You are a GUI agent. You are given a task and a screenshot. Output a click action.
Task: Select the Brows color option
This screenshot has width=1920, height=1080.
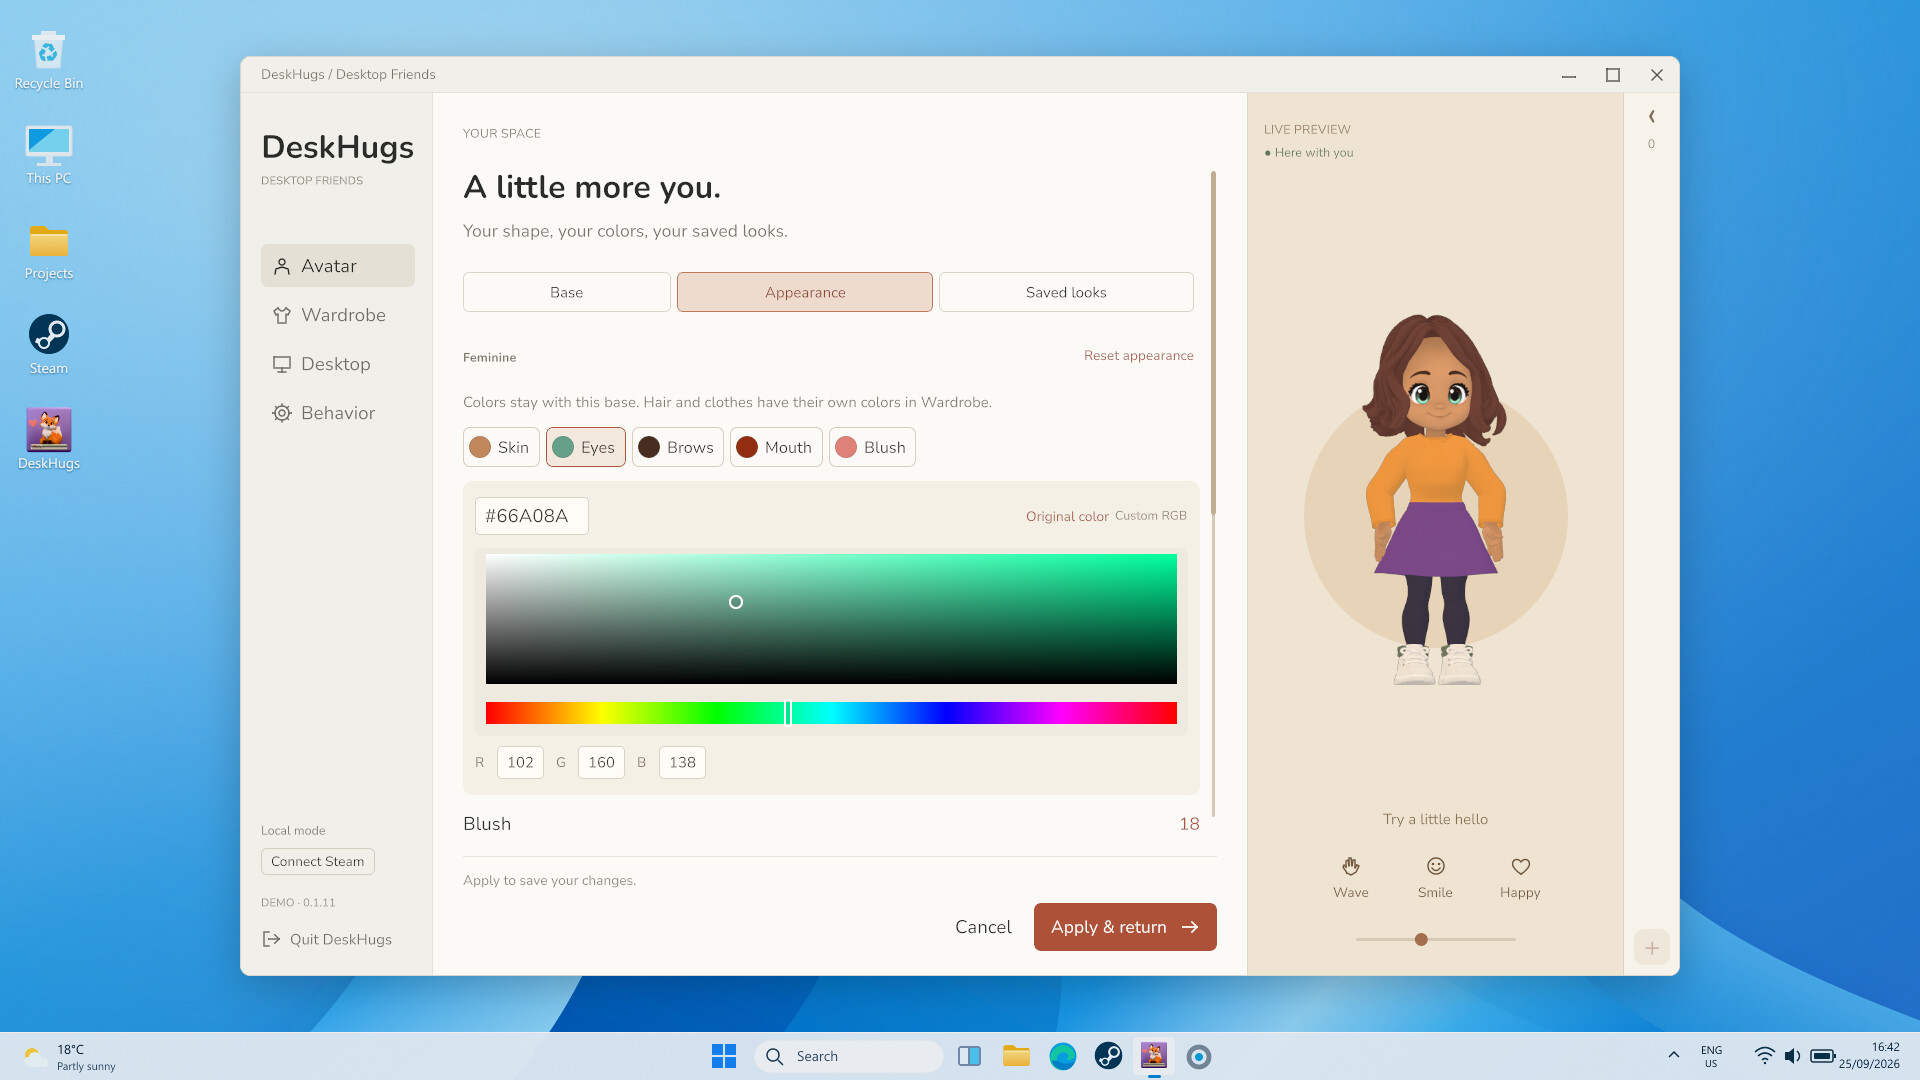pos(678,447)
